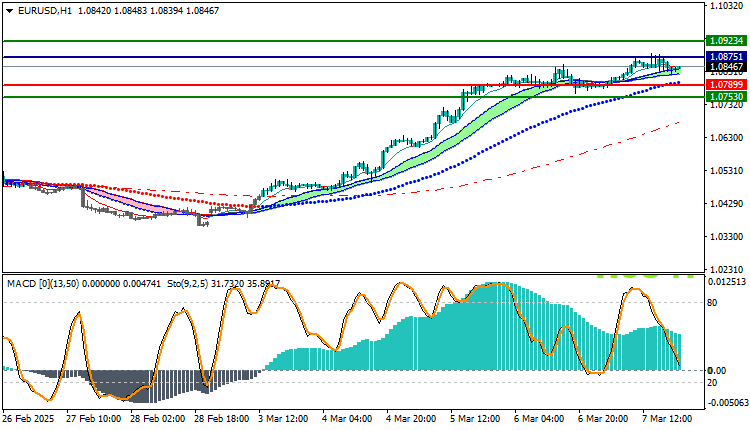Click the 26 Feb 2025 time axis label
Screen dimensions: 750x430
point(29,419)
